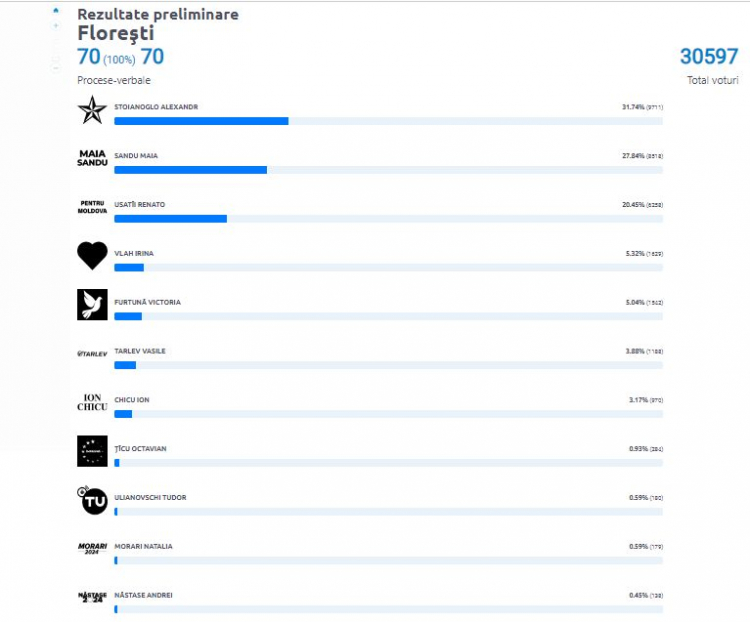Click the Morari 2024 logo
750x622 pixels.
[x=92, y=548]
